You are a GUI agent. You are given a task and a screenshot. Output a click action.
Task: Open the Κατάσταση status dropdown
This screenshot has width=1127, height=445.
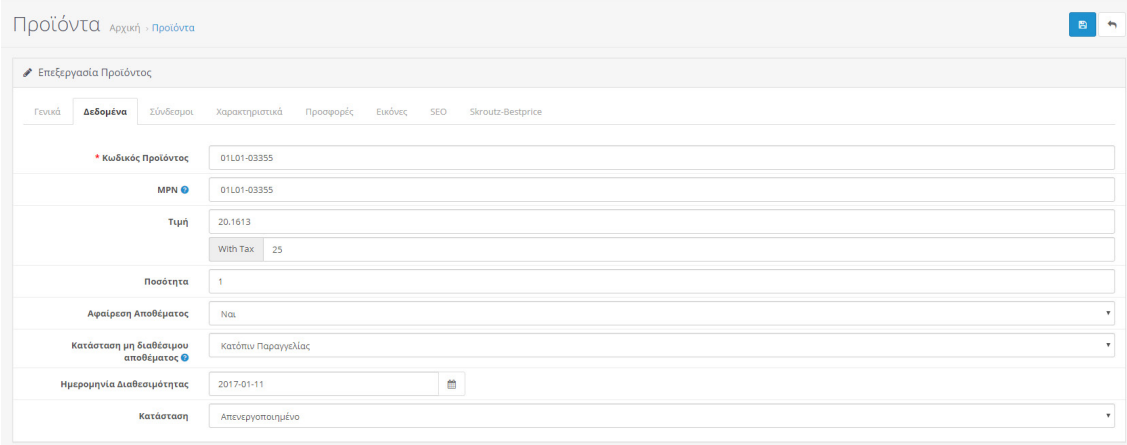tap(661, 415)
